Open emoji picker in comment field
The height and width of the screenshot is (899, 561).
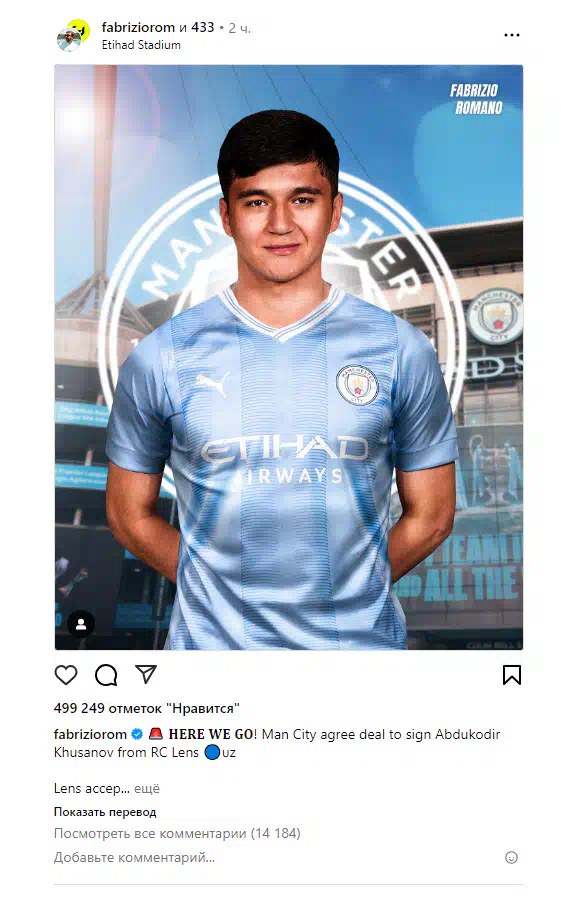click(511, 857)
